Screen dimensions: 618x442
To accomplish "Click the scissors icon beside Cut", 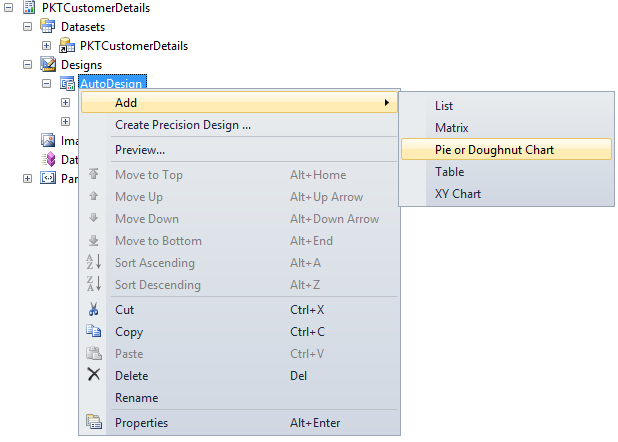I will (x=94, y=310).
